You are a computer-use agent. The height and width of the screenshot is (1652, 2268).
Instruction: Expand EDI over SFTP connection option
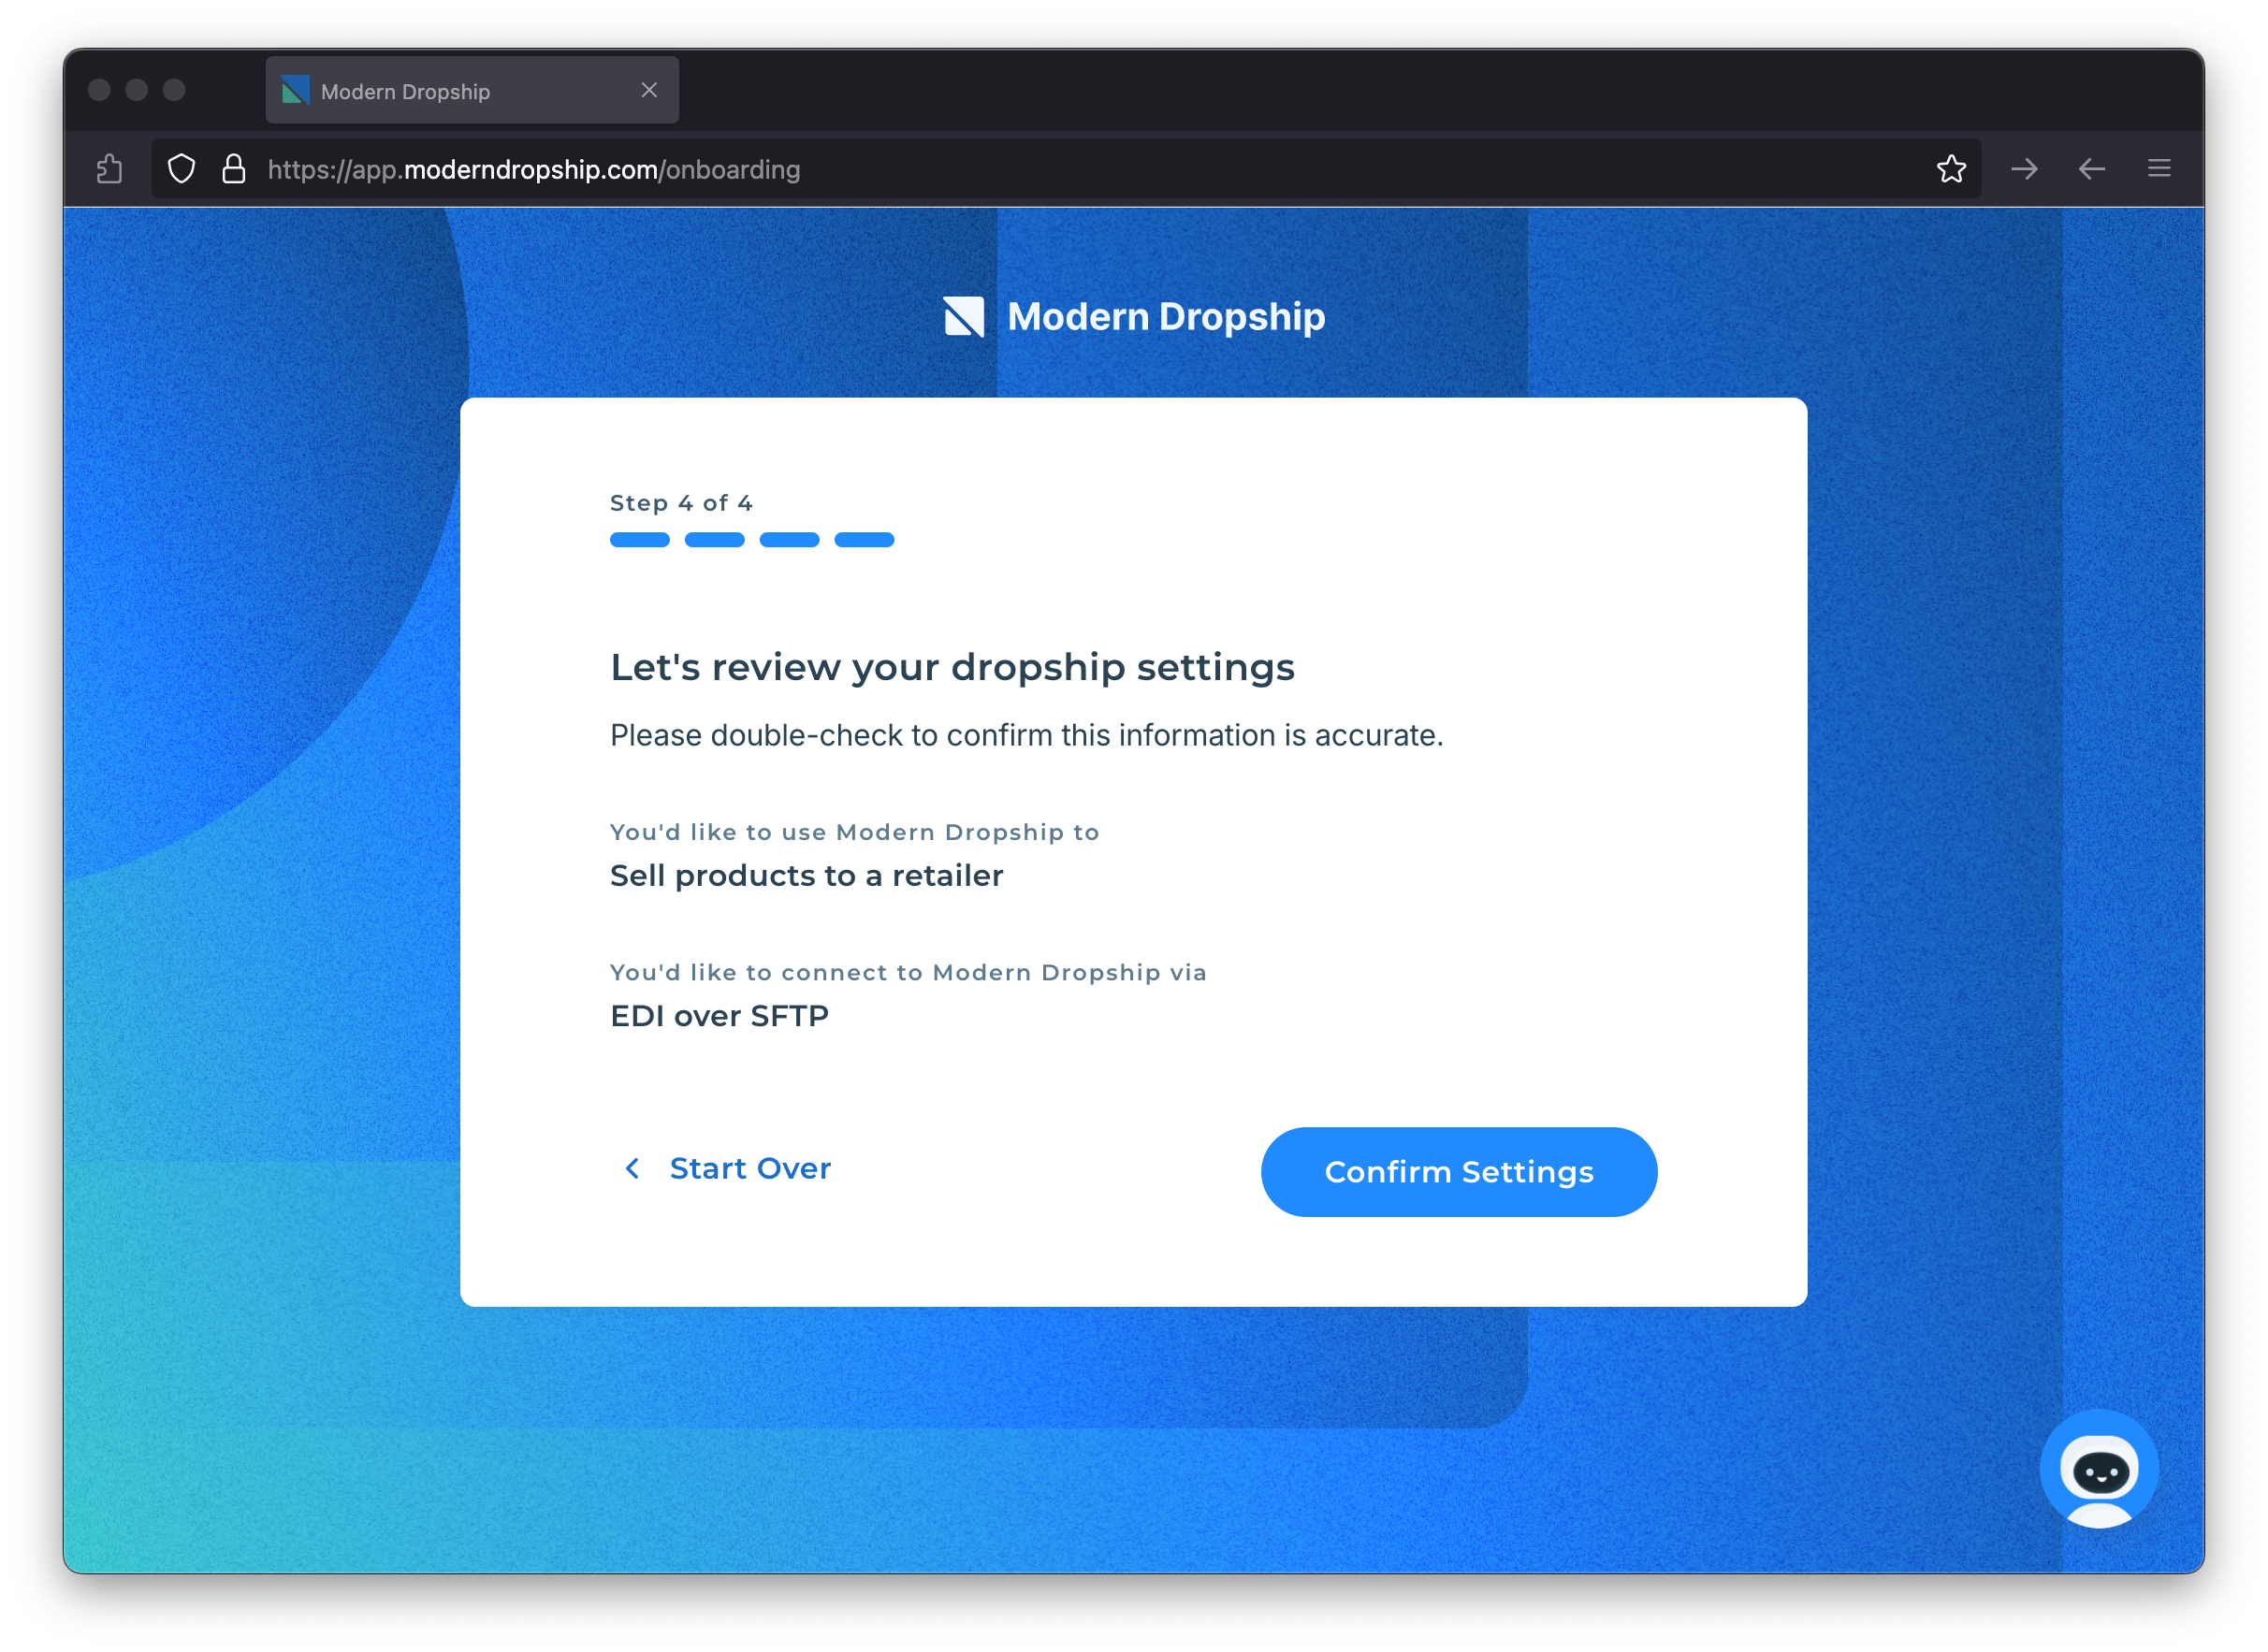720,1014
